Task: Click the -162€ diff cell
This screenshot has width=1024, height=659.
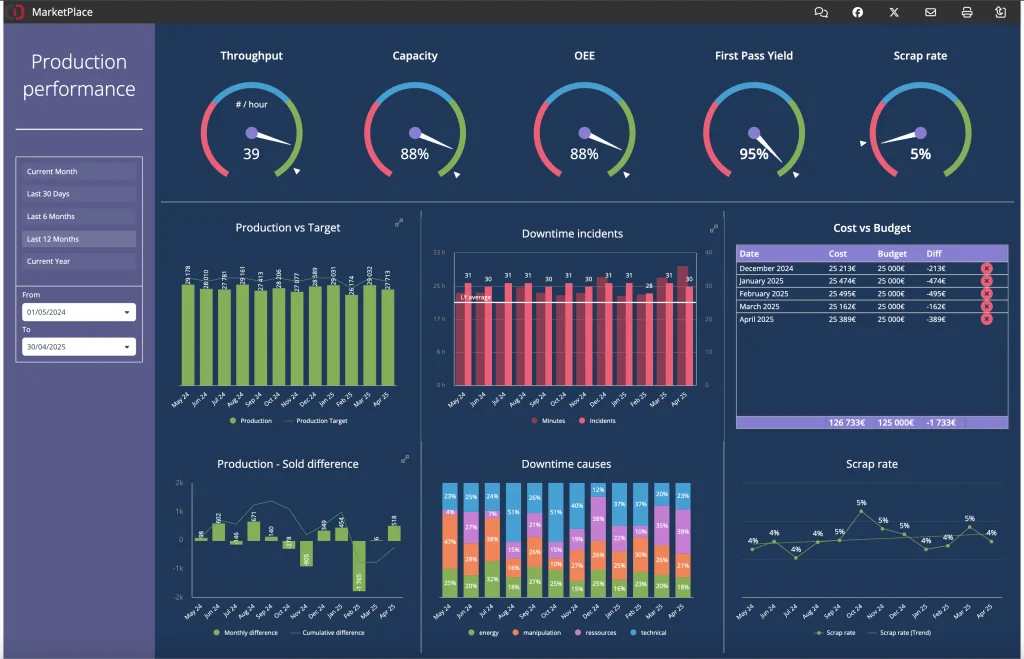Action: [936, 306]
